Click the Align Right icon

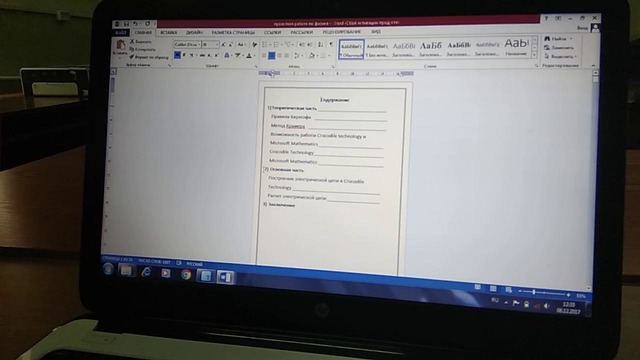pos(279,55)
